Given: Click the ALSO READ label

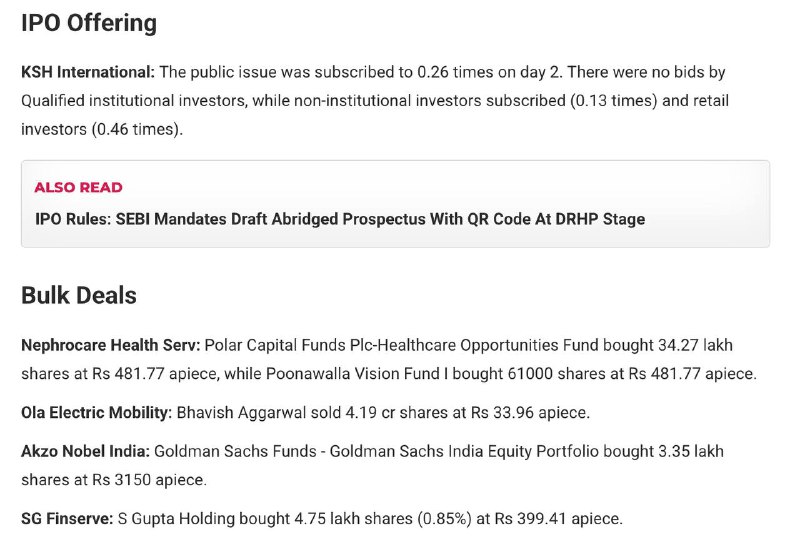Looking at the screenshot, I should pos(78,187).
